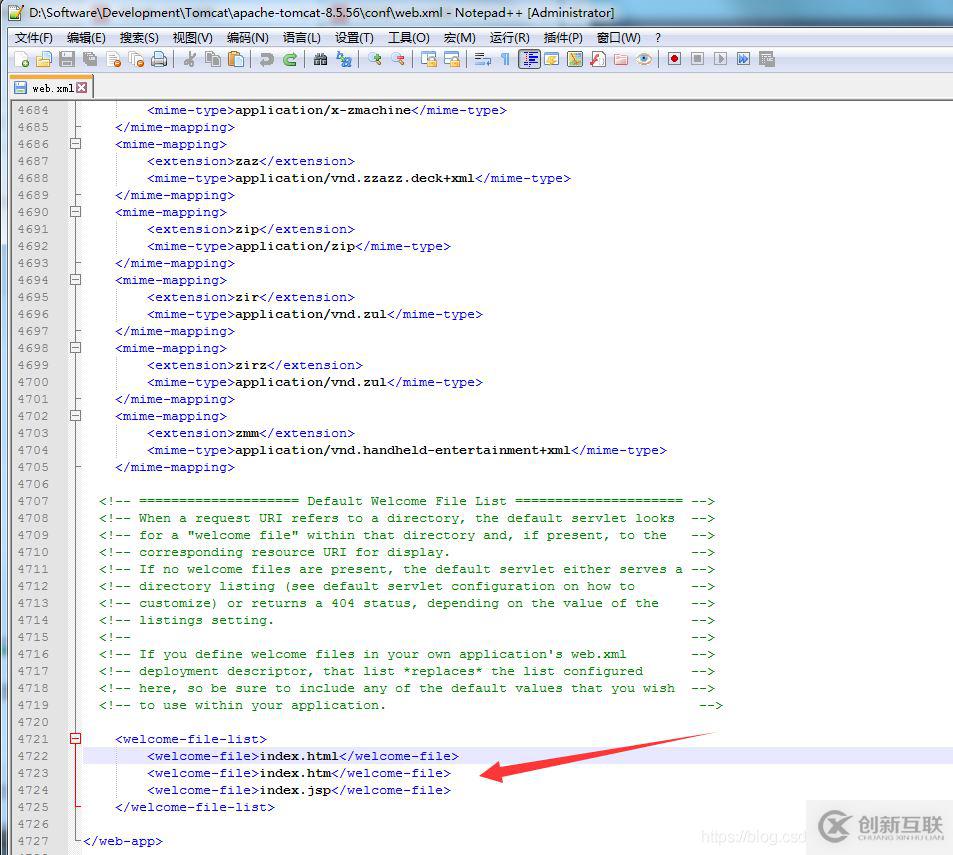Toggle show all characters pilcrow button
The width and height of the screenshot is (953, 855).
pos(505,60)
